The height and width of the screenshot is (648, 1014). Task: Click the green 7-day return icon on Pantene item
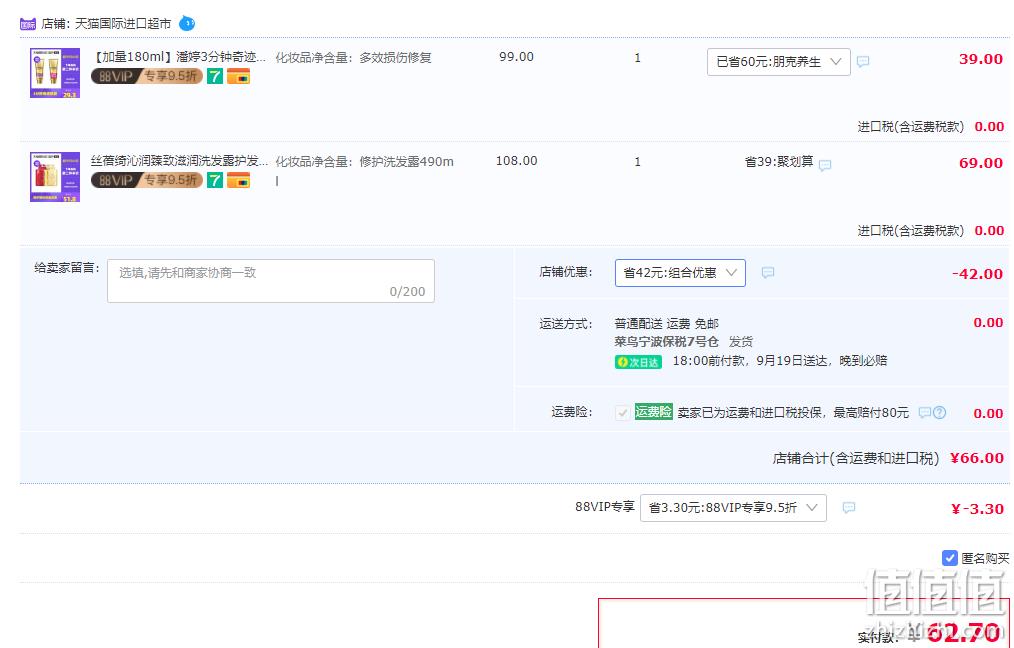(x=215, y=76)
